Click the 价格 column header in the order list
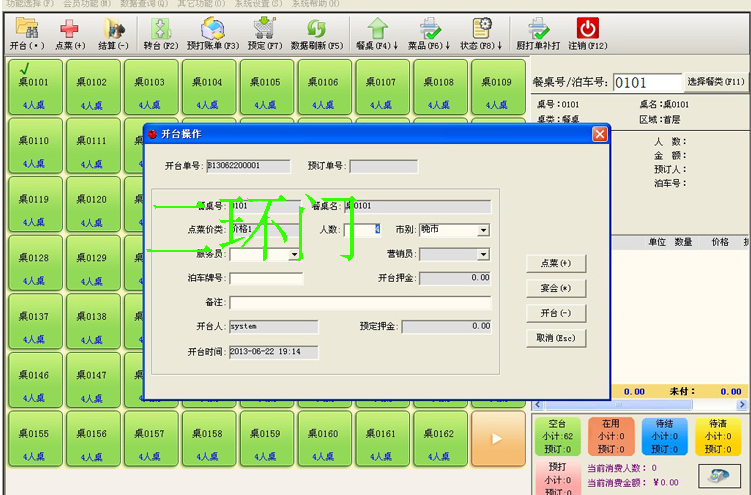The width and height of the screenshot is (751, 495). point(720,242)
